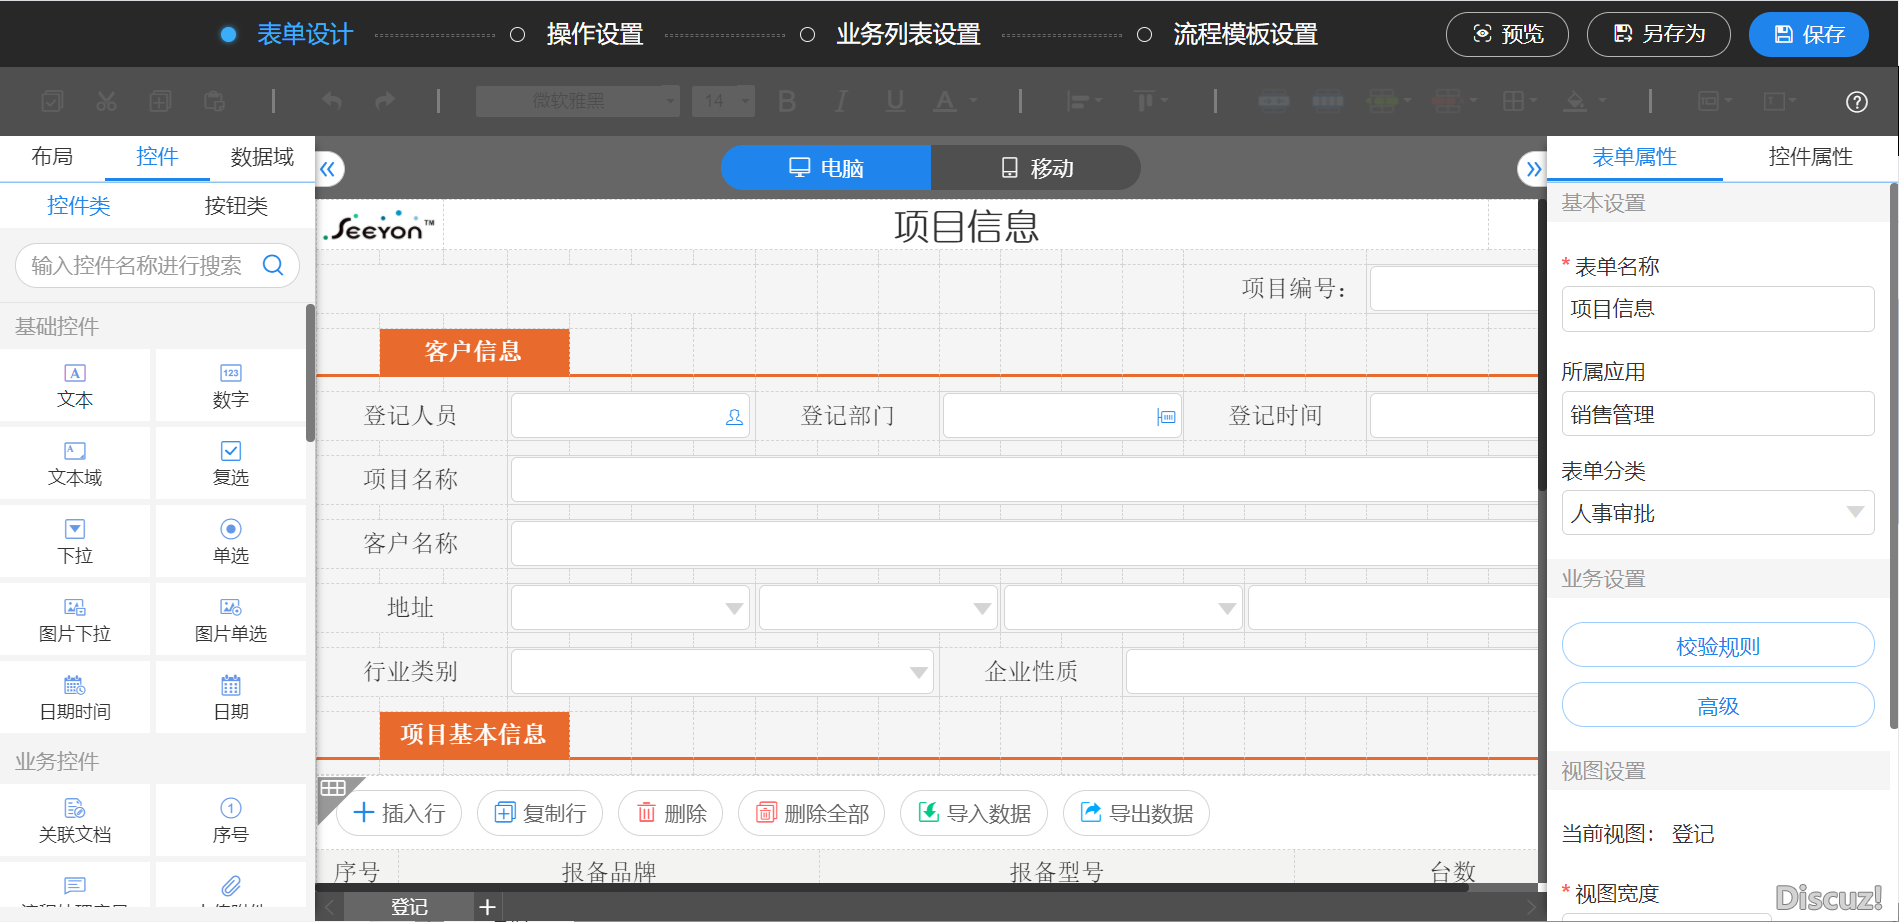The width and height of the screenshot is (1899, 922).
Task: Click the cut scissors icon in toolbar
Action: (107, 101)
